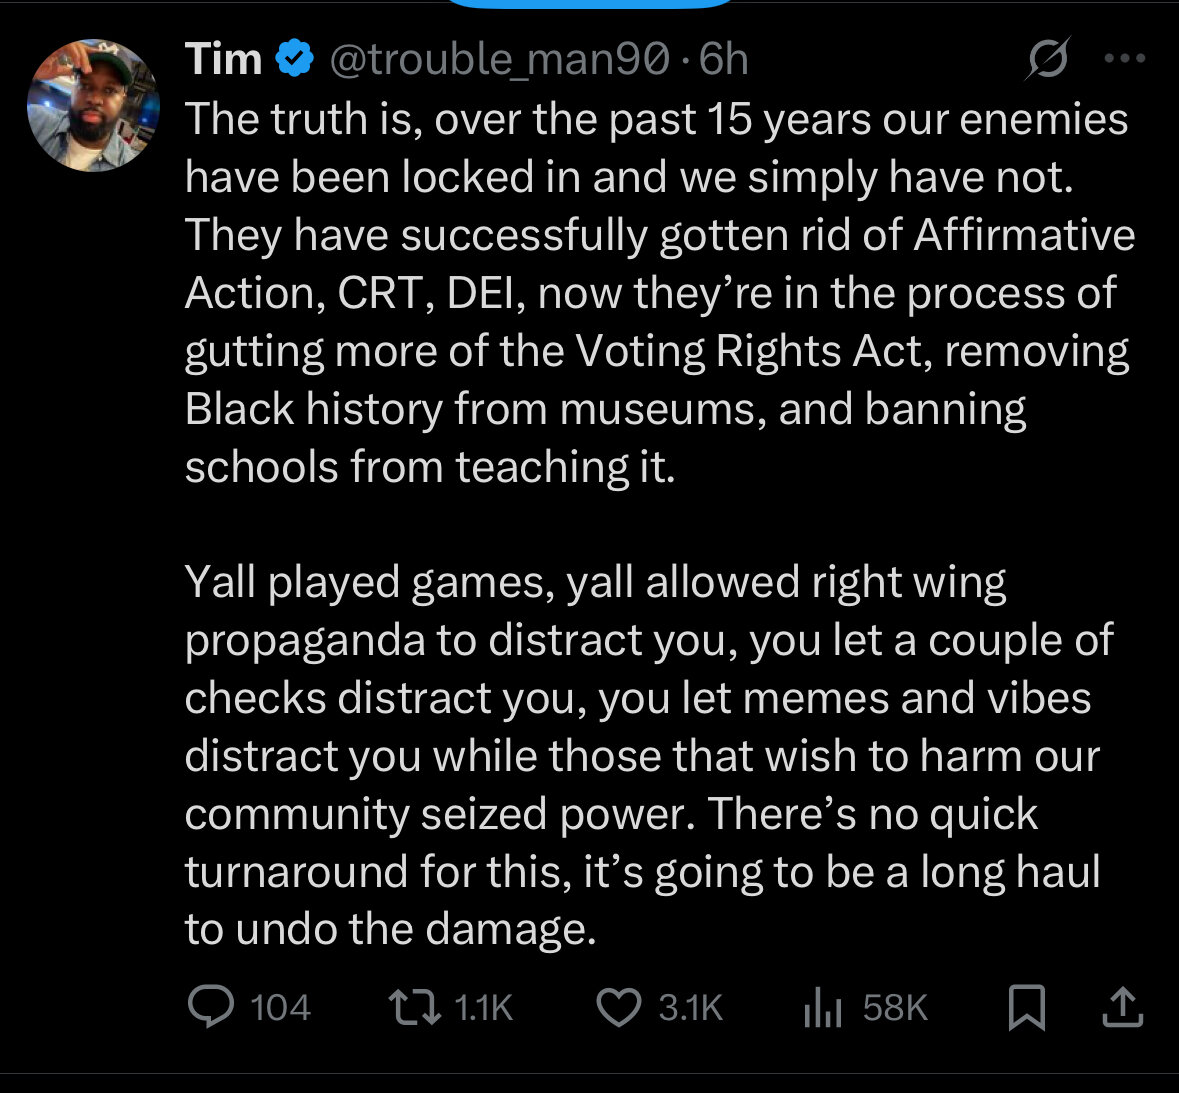Click the share upload icon
The height and width of the screenshot is (1093, 1179).
(1122, 1007)
